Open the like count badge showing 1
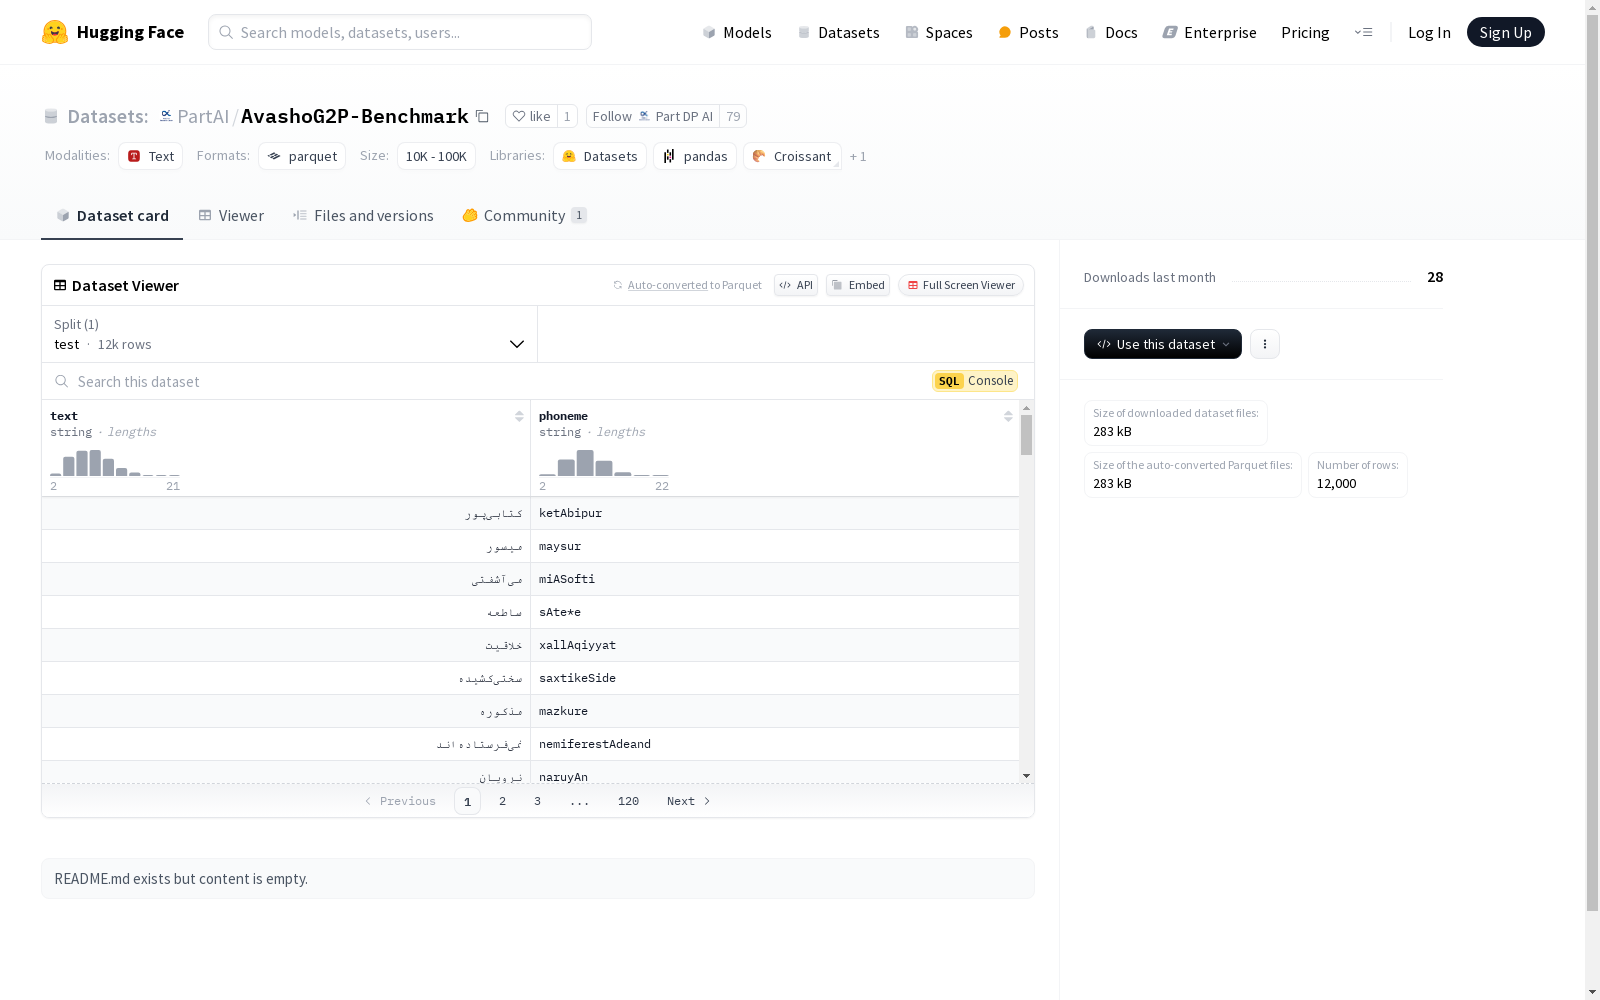This screenshot has width=1600, height=1000. coord(567,116)
